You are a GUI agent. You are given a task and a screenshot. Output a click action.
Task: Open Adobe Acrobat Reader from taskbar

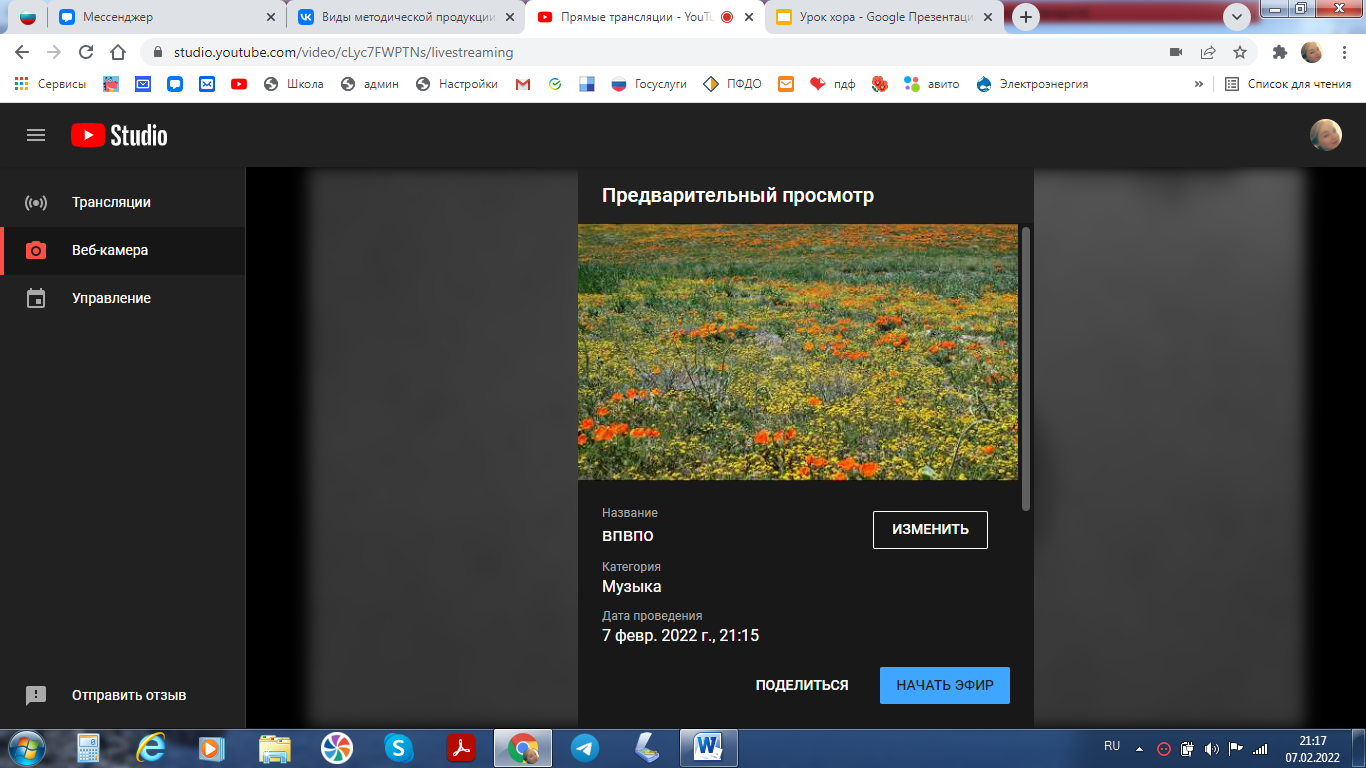click(460, 748)
